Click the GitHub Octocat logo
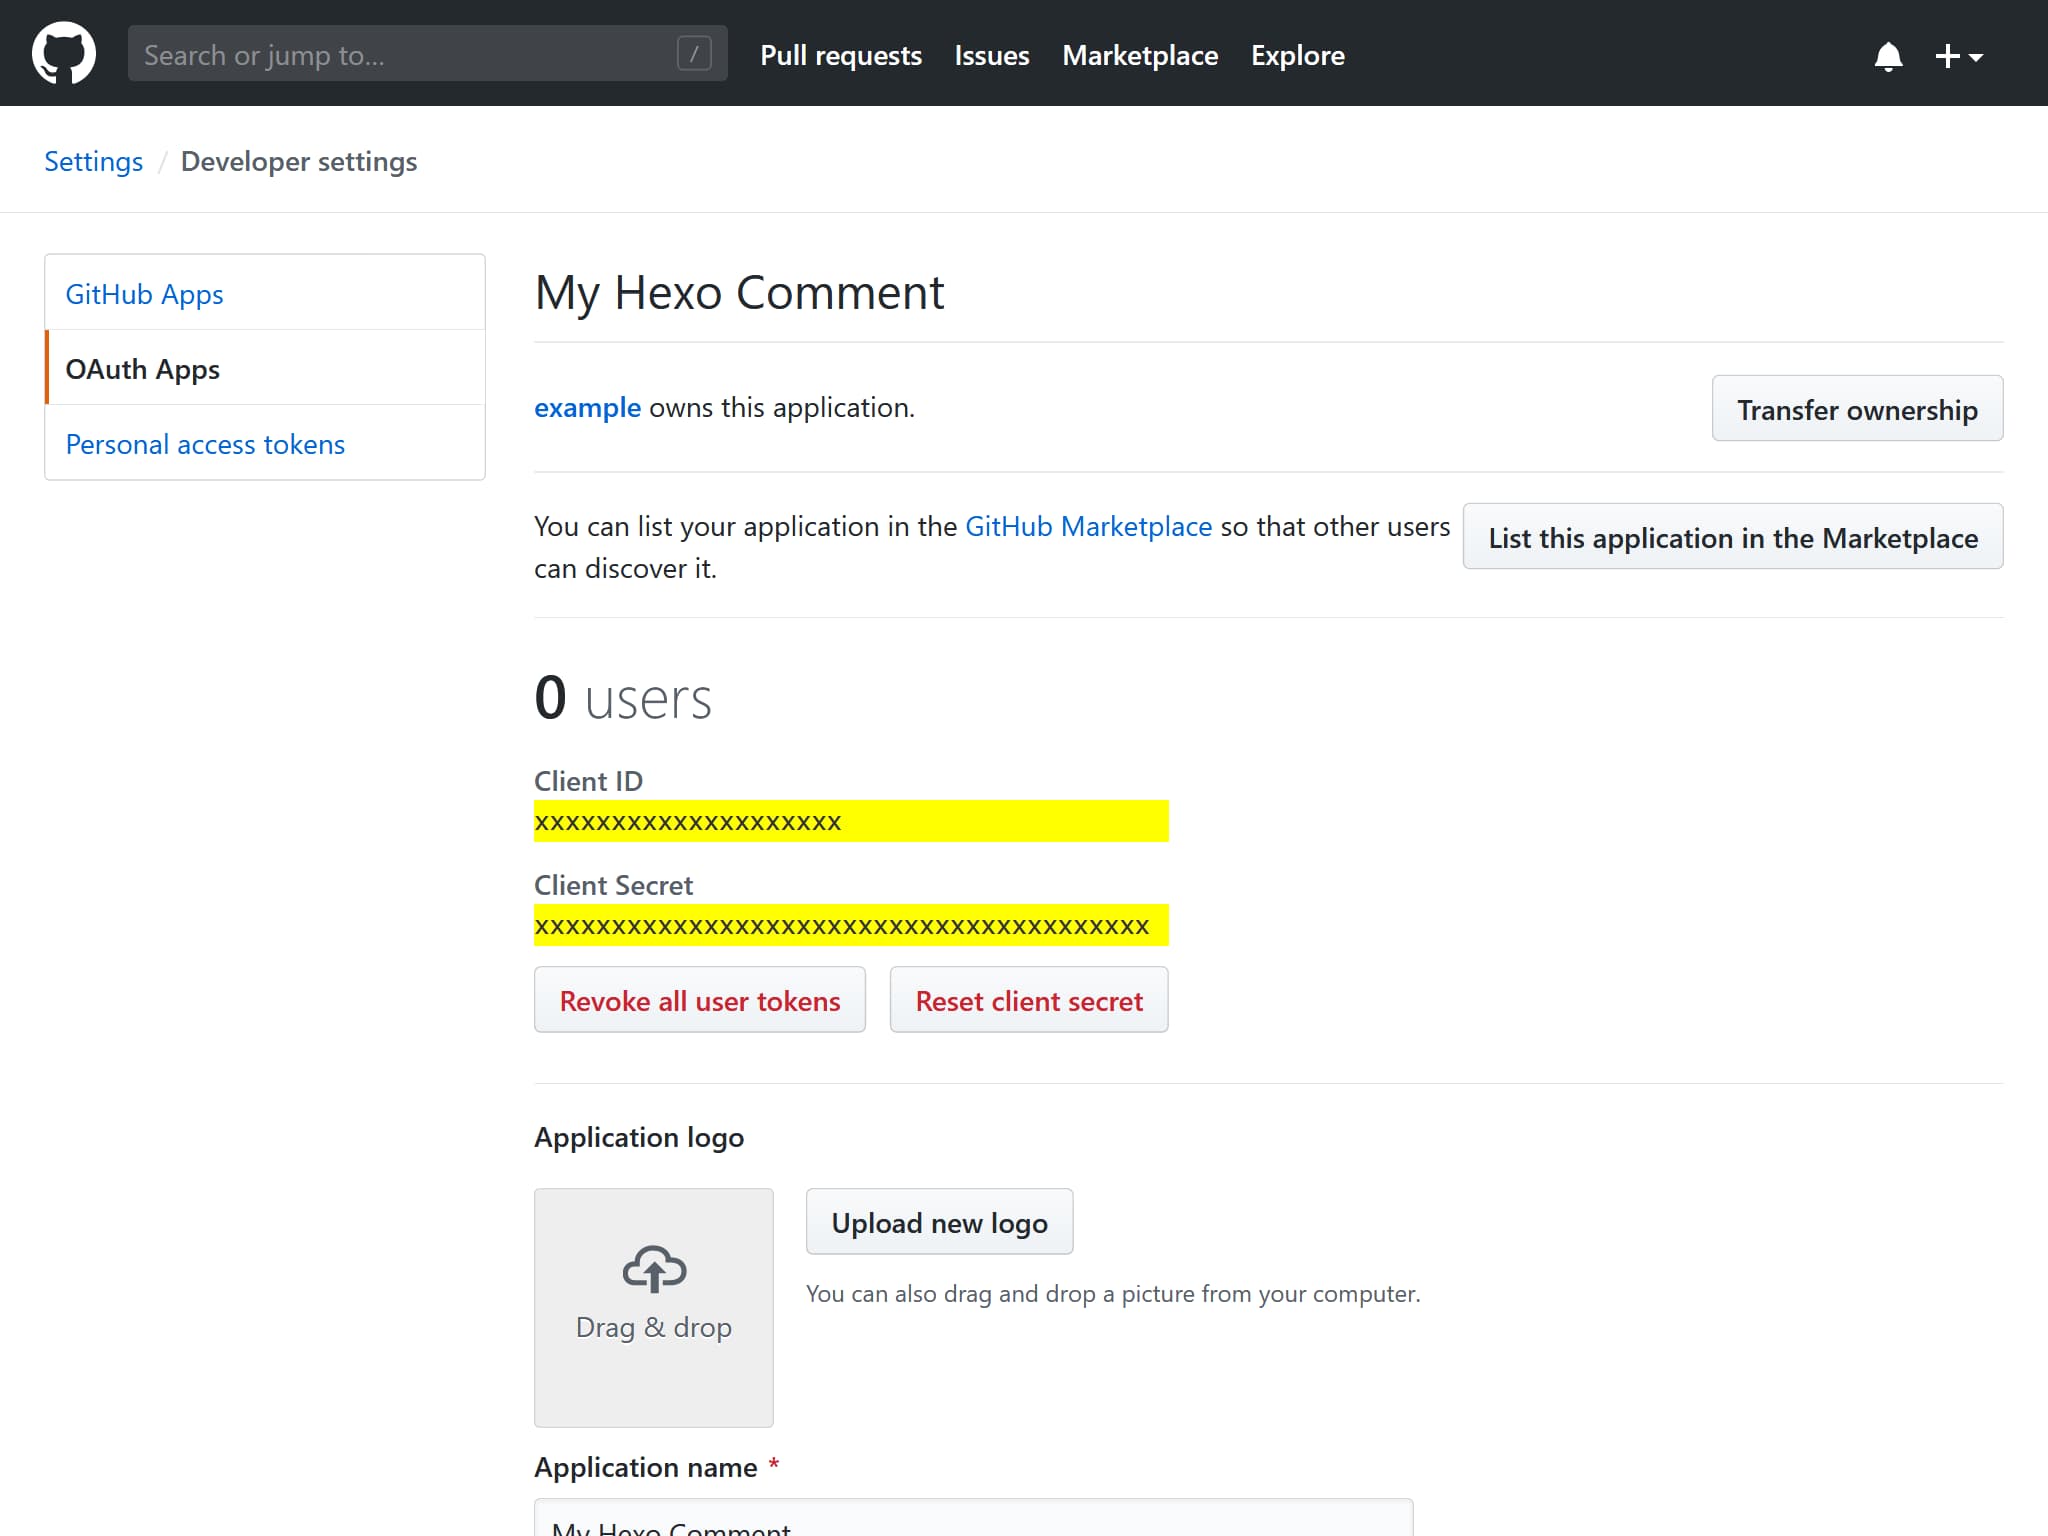This screenshot has width=2048, height=1536. [64, 54]
